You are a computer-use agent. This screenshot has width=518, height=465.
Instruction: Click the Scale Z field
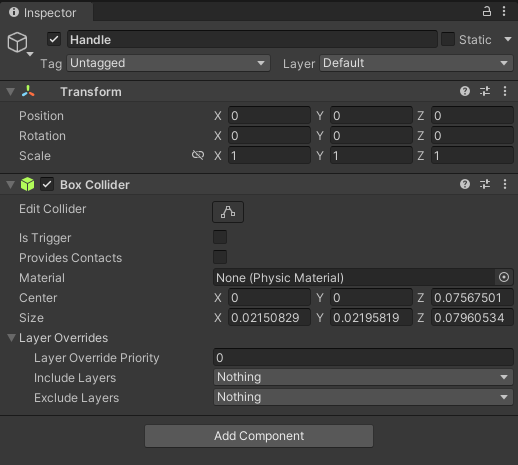click(472, 155)
